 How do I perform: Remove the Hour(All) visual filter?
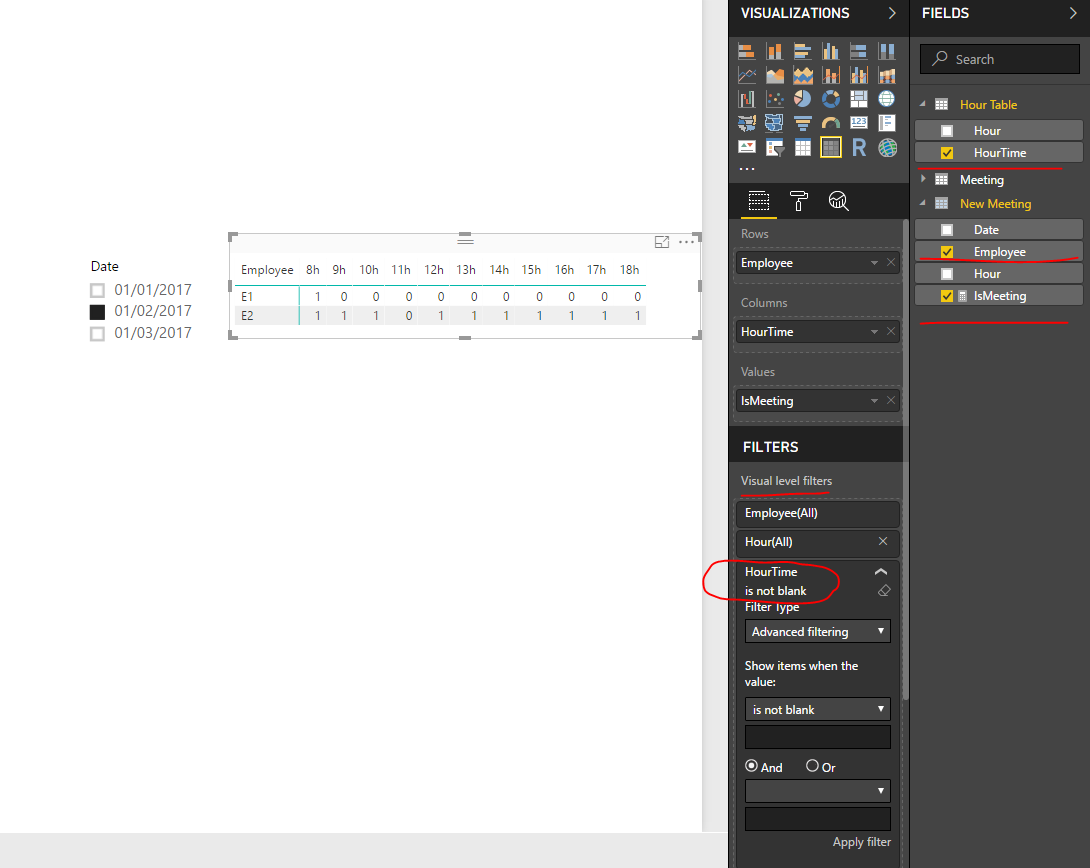tap(882, 541)
